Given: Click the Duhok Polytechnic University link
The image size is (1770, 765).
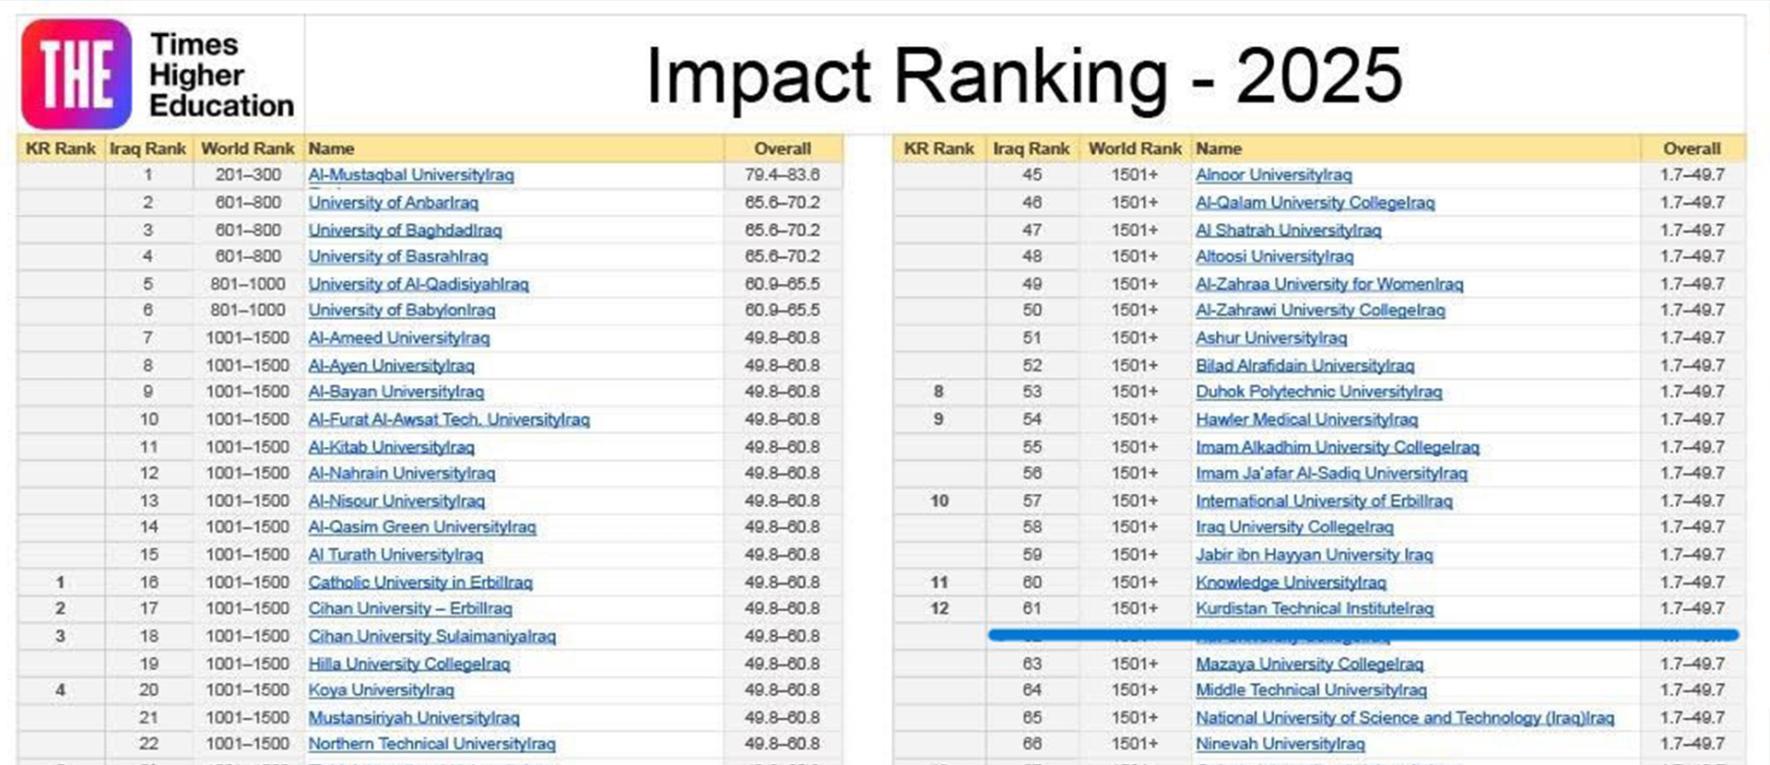Looking at the screenshot, I should coord(1319,392).
